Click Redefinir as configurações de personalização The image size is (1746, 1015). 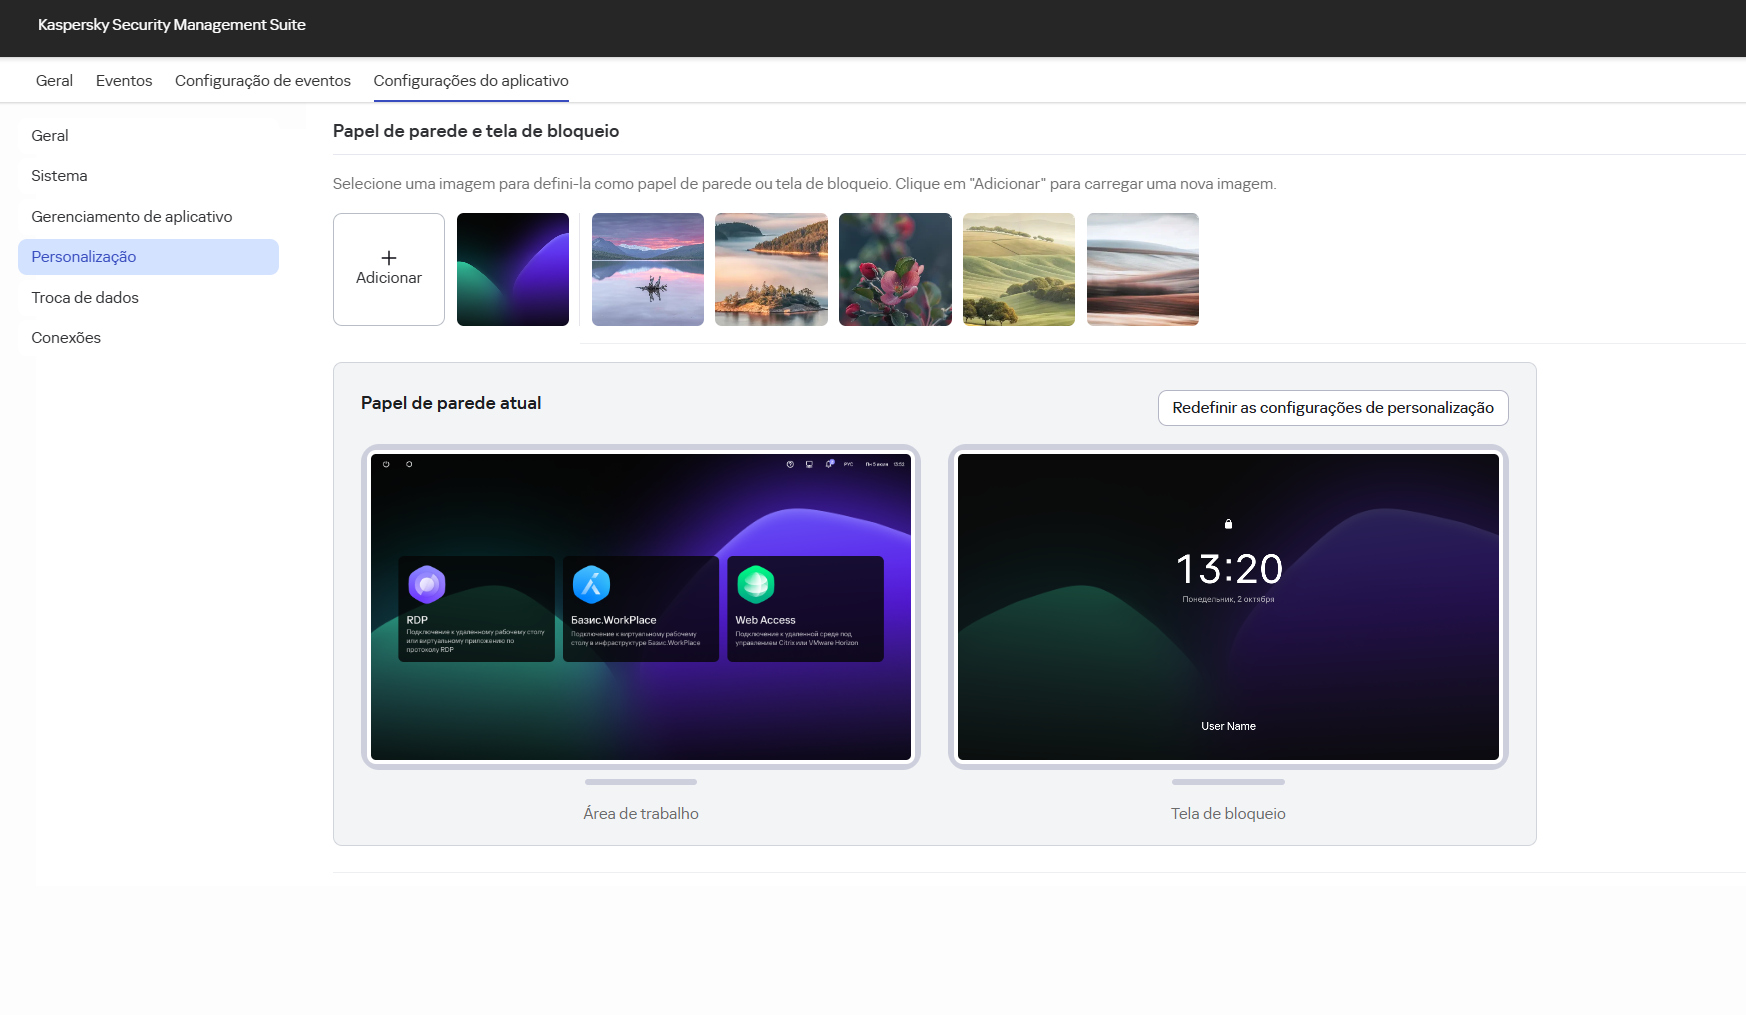point(1332,408)
